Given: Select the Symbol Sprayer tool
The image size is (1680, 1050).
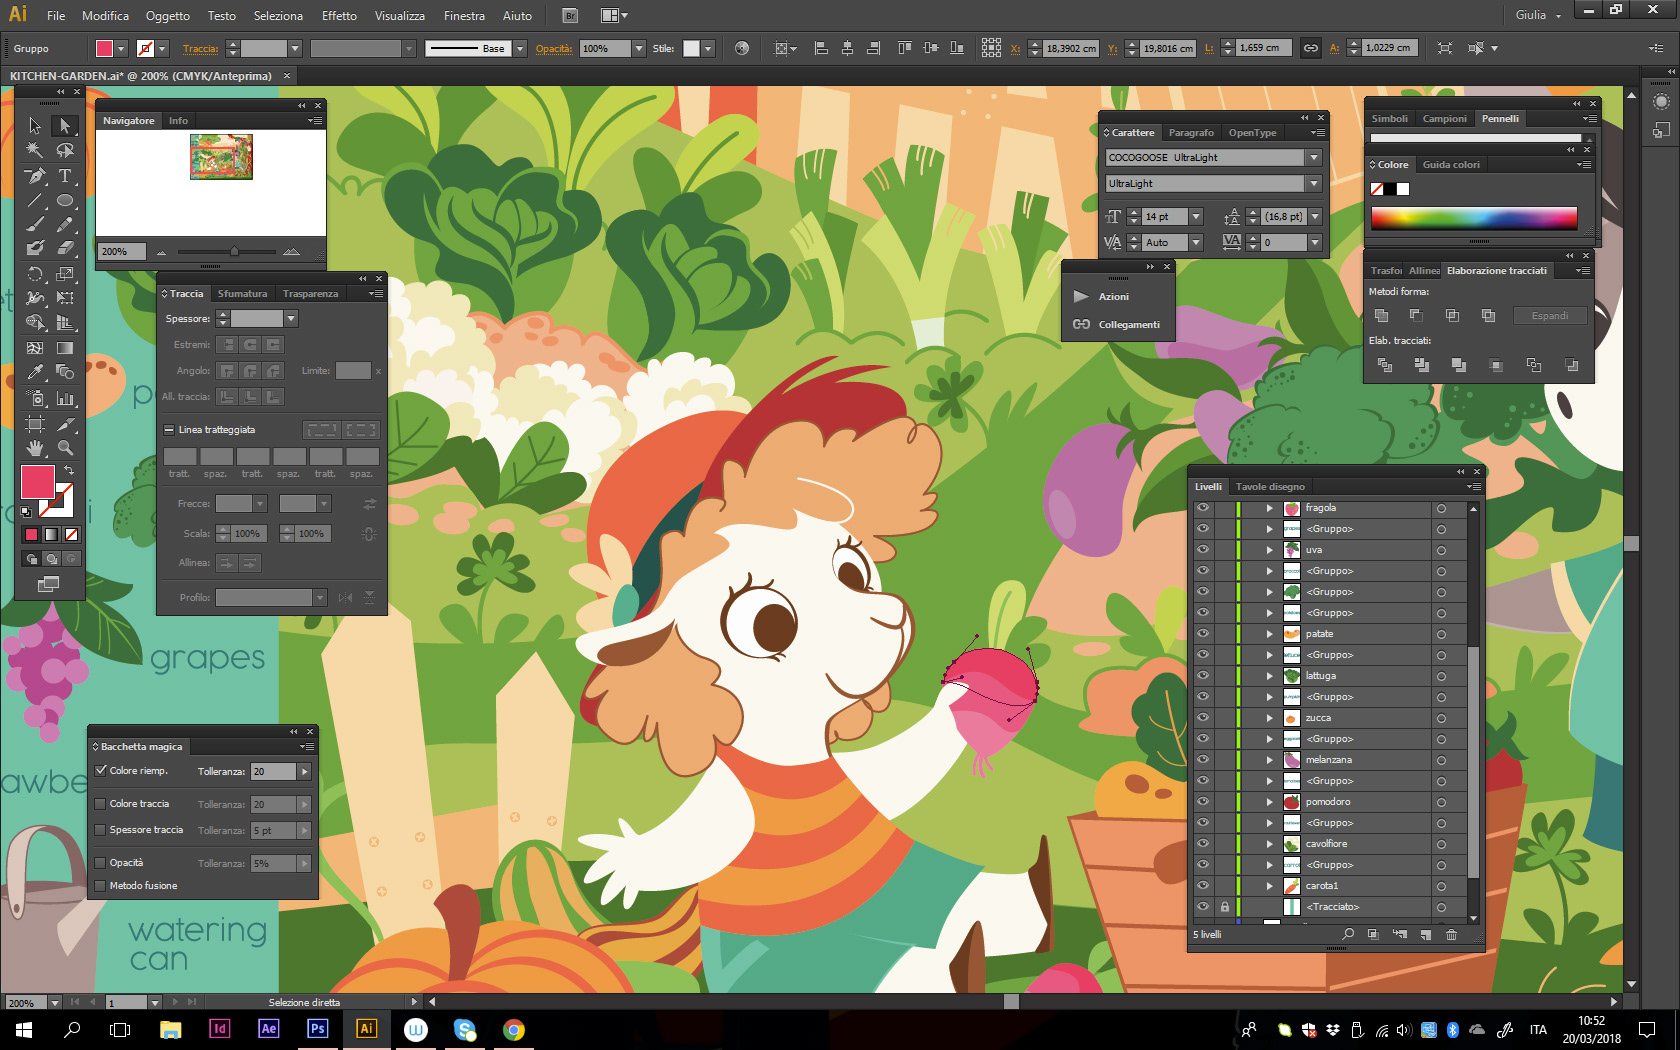Looking at the screenshot, I should [35, 398].
